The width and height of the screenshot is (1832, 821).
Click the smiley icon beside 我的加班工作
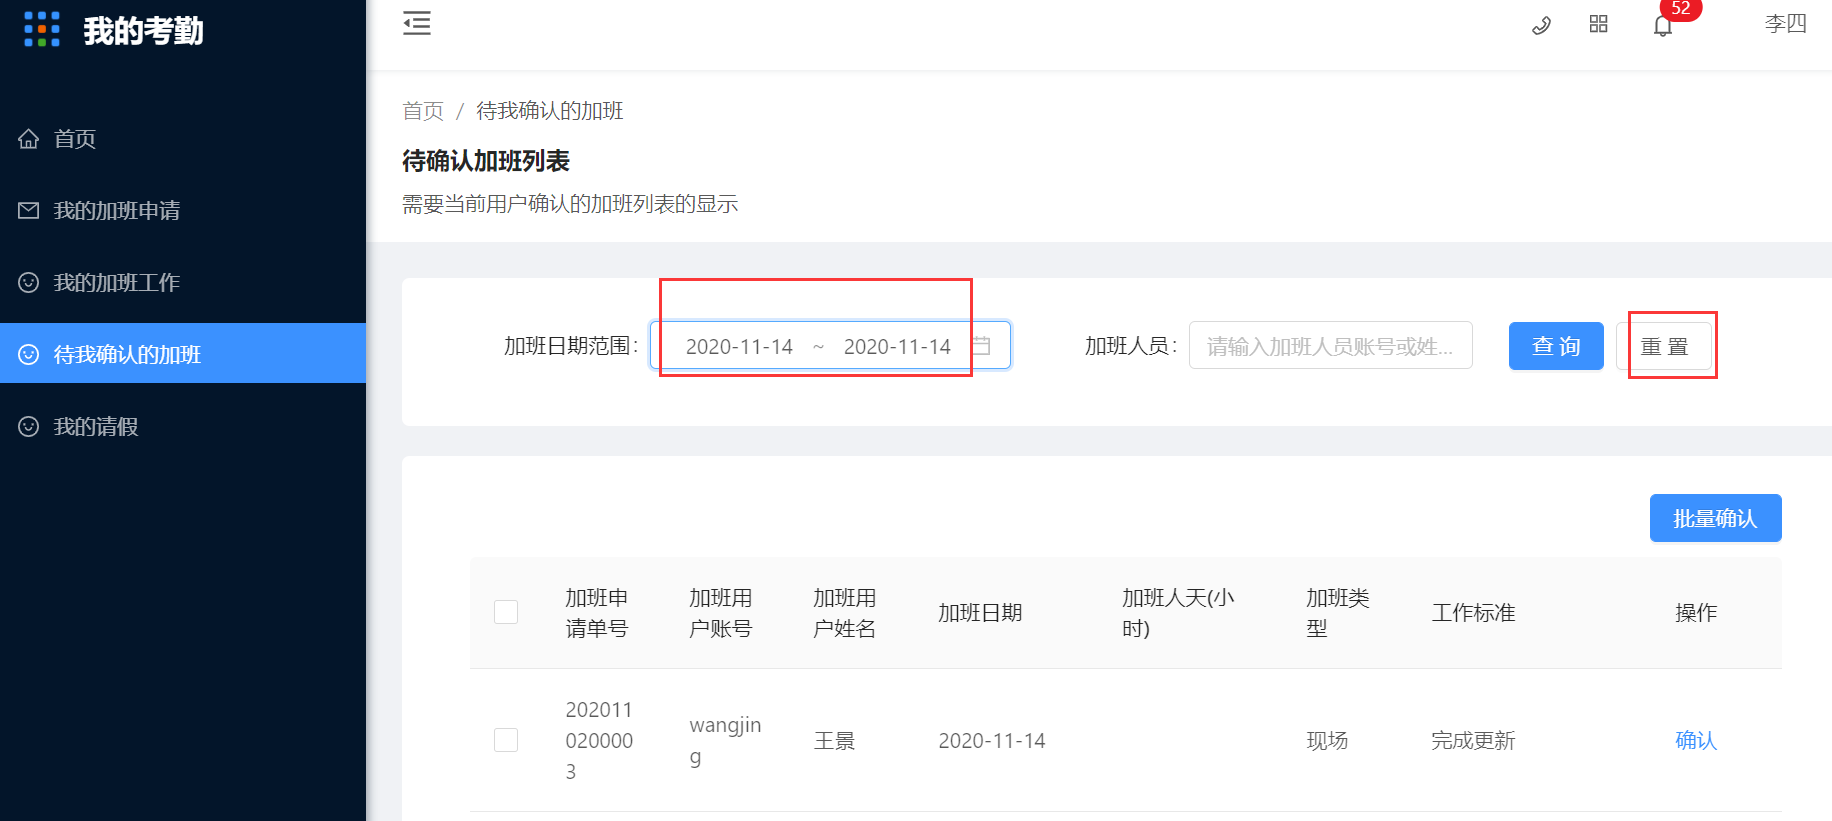29,283
